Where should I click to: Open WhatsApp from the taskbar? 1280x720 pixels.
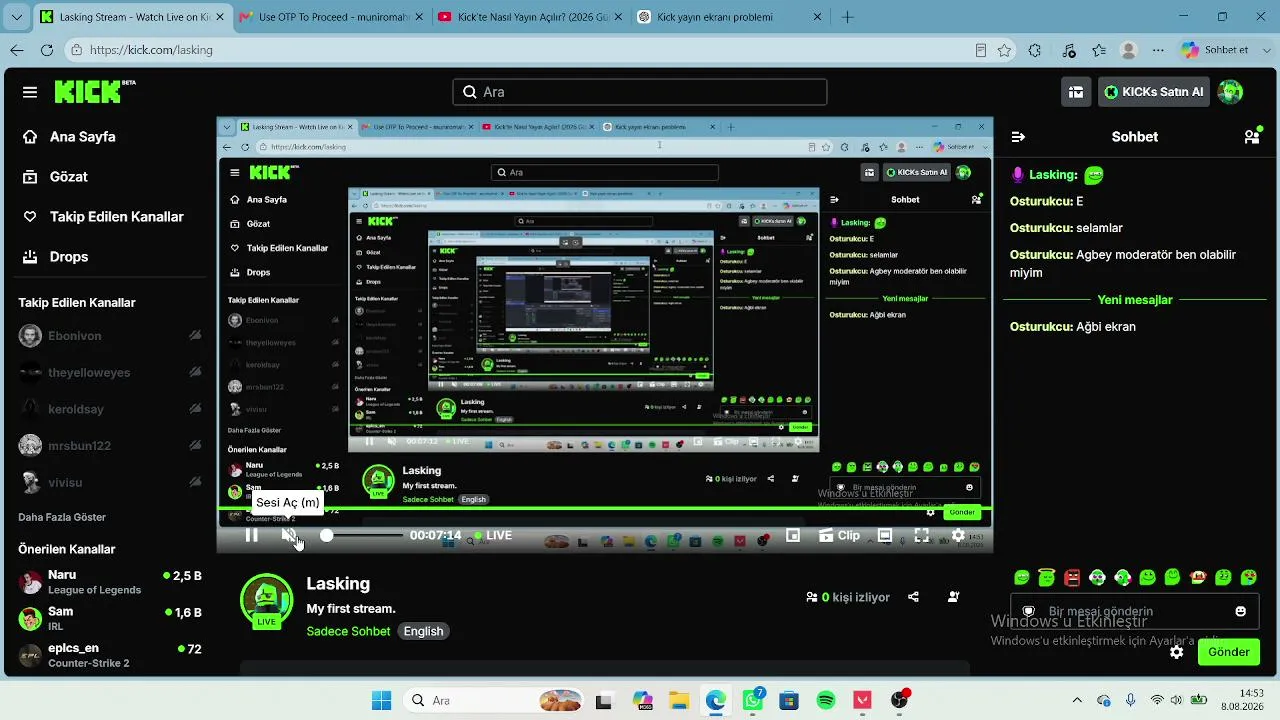click(753, 701)
